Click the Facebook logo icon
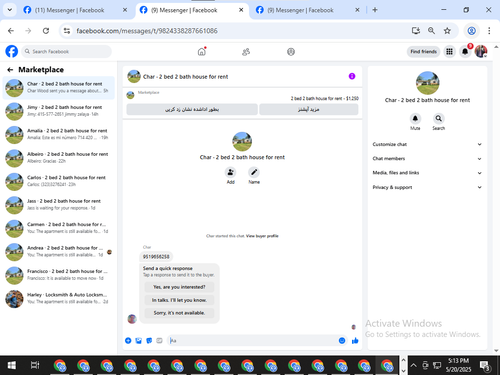This screenshot has width=500, height=375. click(12, 51)
